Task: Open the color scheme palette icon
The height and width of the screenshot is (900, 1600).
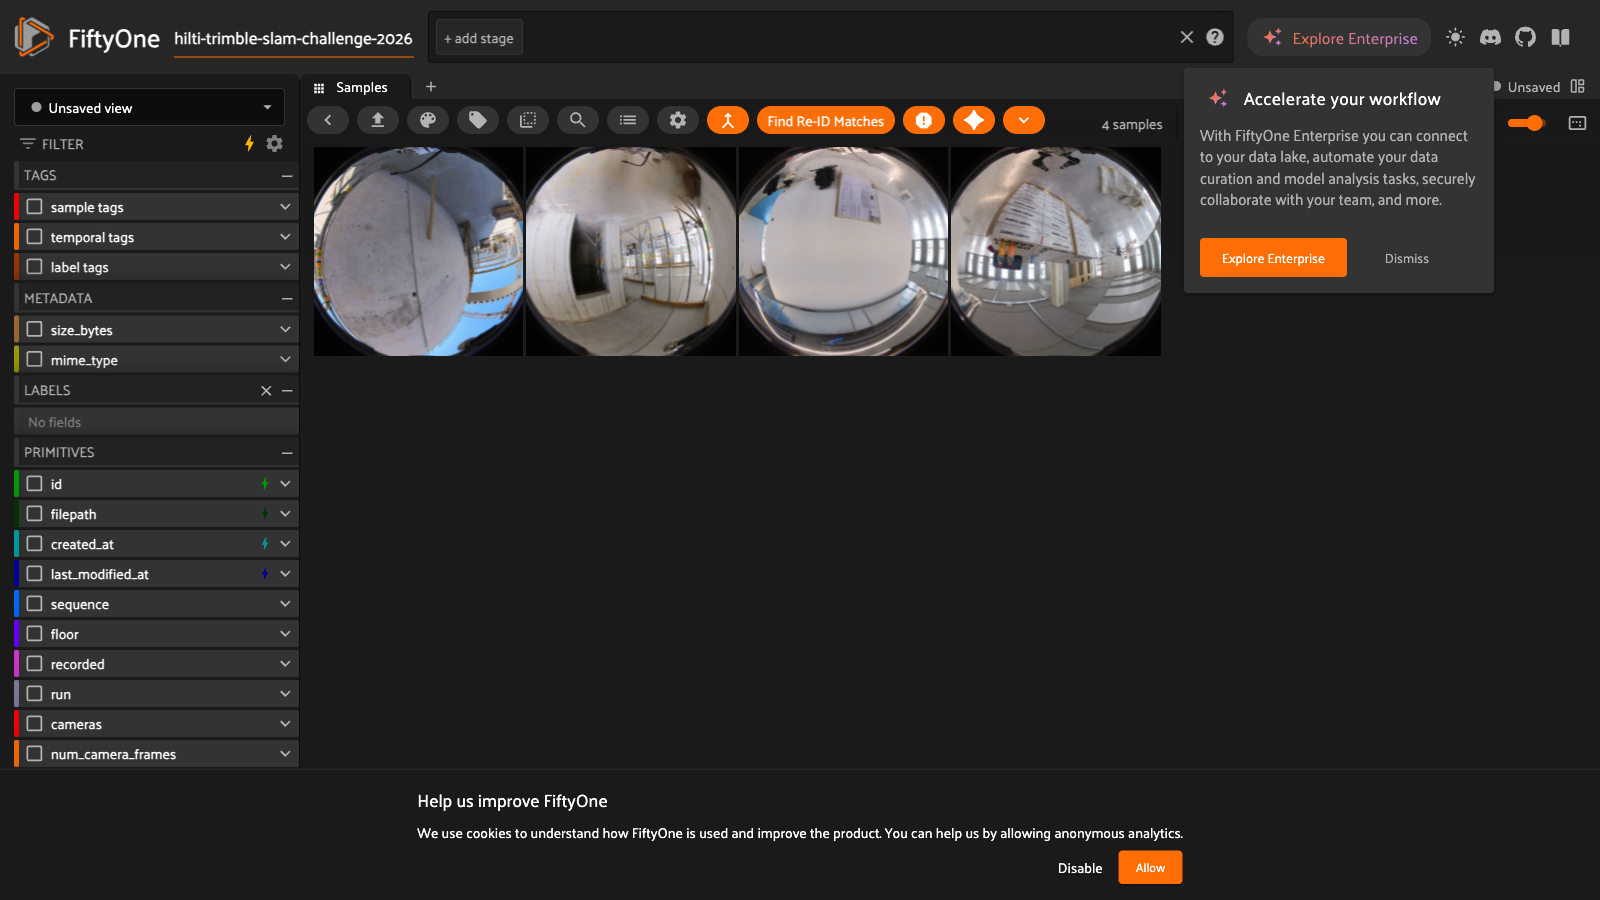Action: point(428,120)
